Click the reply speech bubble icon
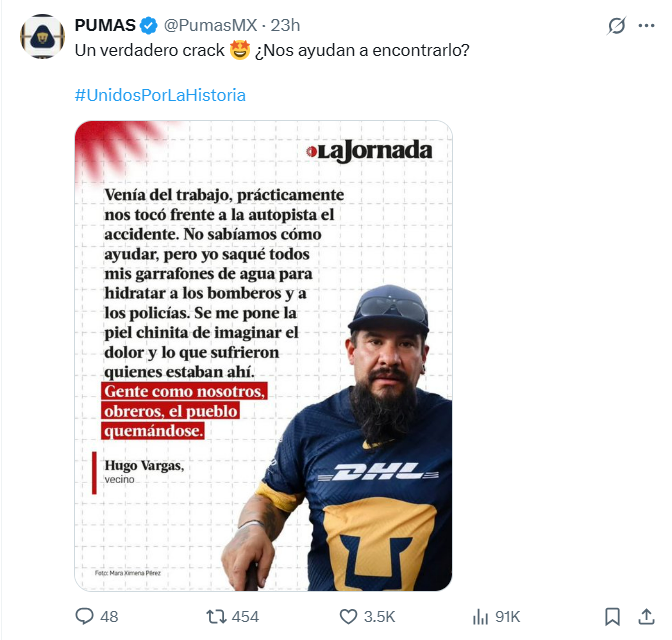The height and width of the screenshot is (640, 672). point(85,616)
